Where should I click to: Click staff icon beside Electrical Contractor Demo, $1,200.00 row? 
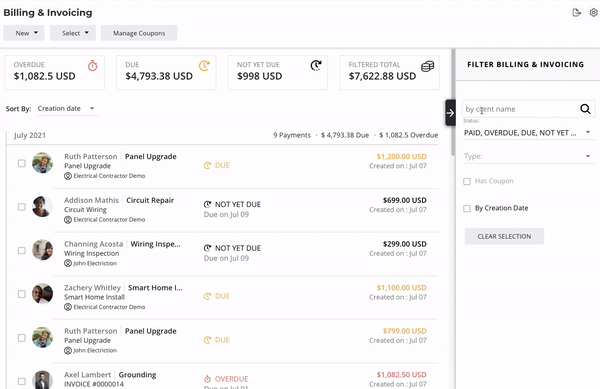click(x=68, y=176)
